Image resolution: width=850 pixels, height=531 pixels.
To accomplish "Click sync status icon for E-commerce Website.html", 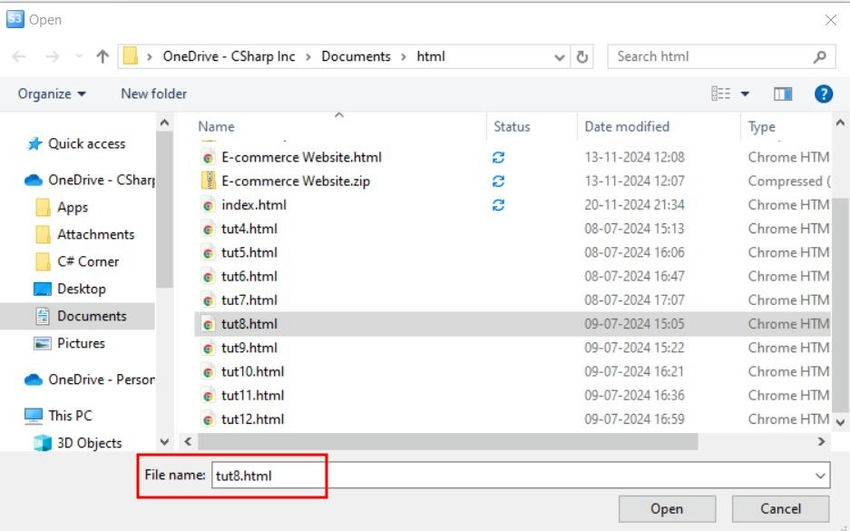I will pyautogui.click(x=498, y=157).
